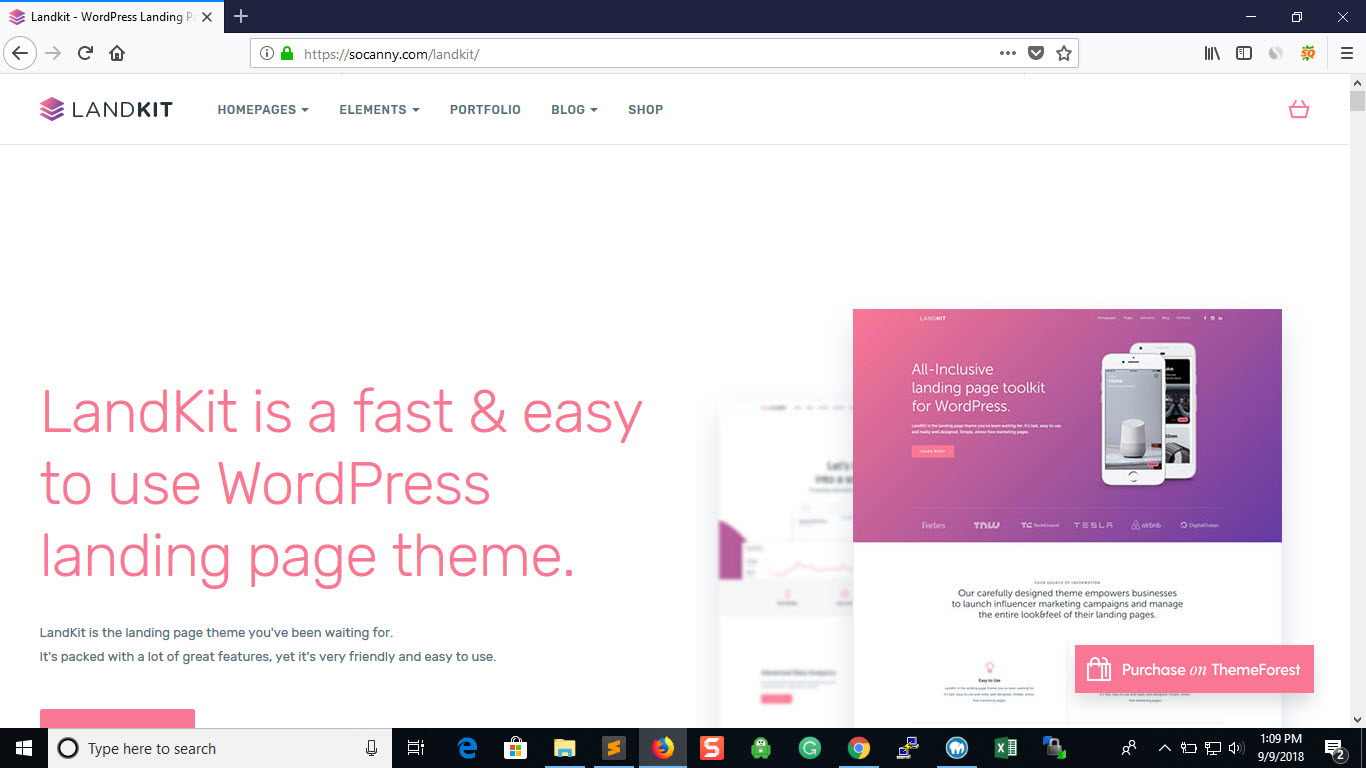Open page actions three-dot menu
Screen dimensions: 1366x768
1007,53
